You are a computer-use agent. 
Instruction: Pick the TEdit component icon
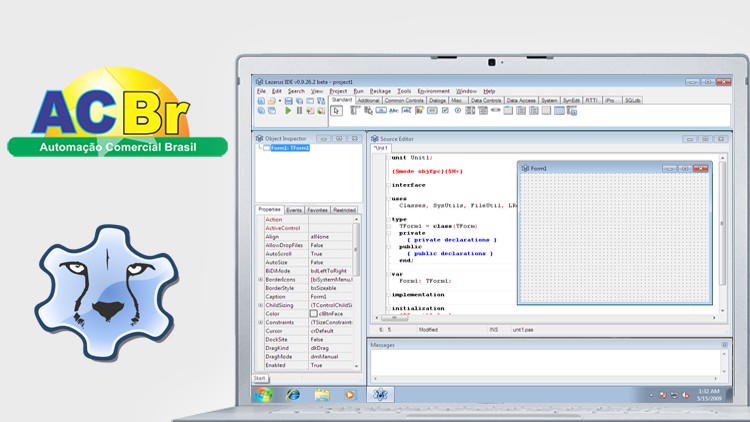coord(406,111)
